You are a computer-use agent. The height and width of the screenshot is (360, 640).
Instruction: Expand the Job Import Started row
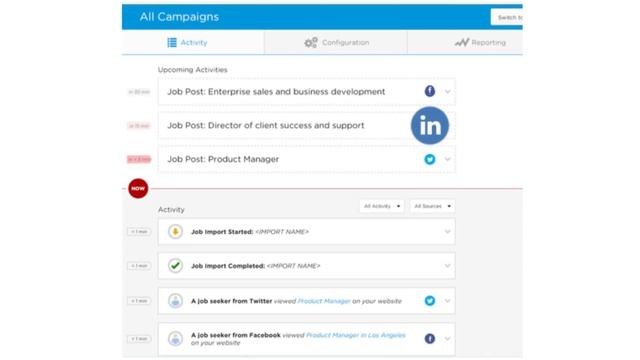point(447,232)
